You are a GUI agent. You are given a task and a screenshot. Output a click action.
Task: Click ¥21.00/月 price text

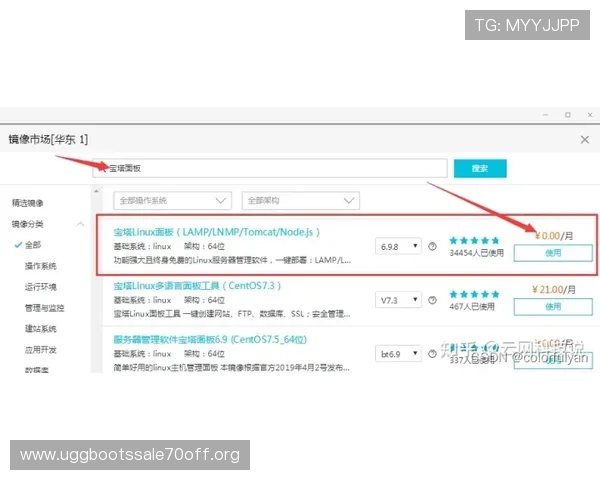click(553, 290)
